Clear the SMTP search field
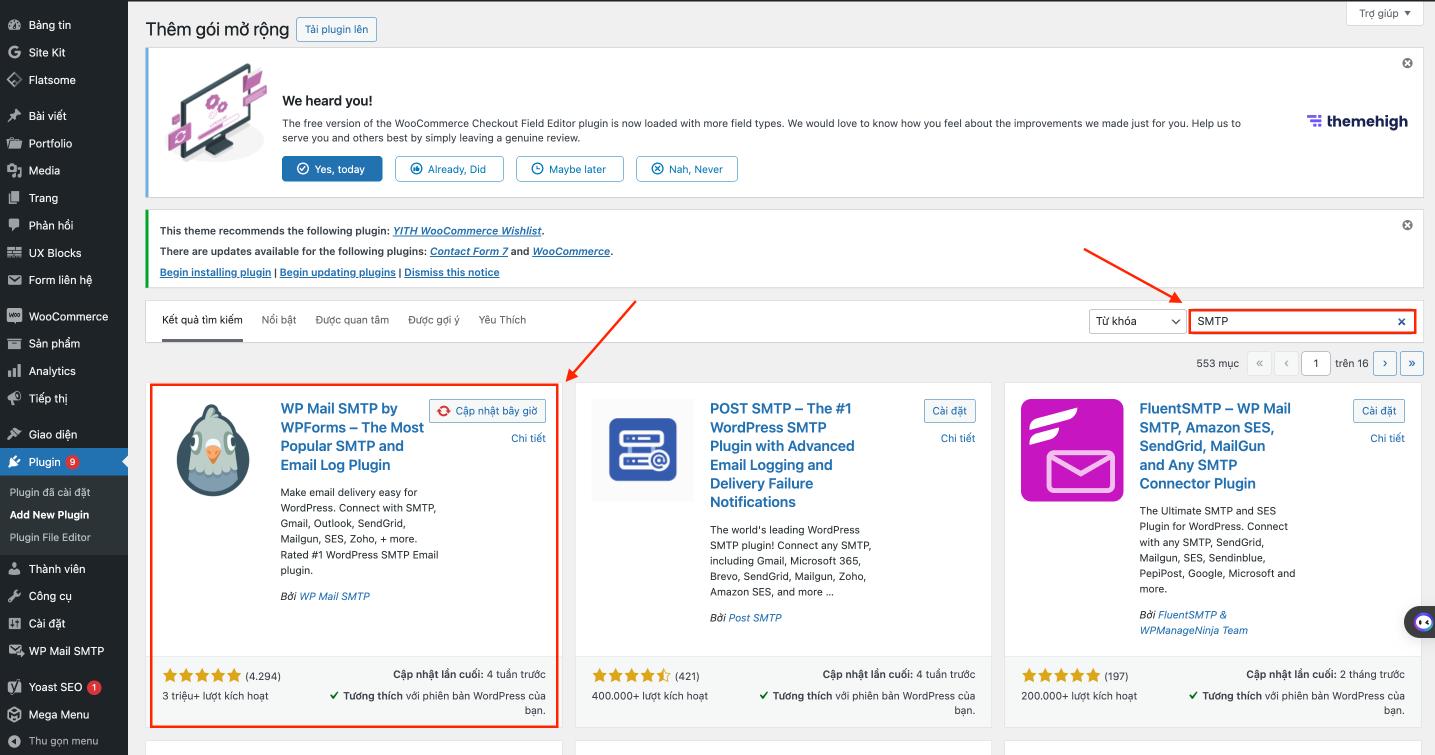 pos(1401,321)
